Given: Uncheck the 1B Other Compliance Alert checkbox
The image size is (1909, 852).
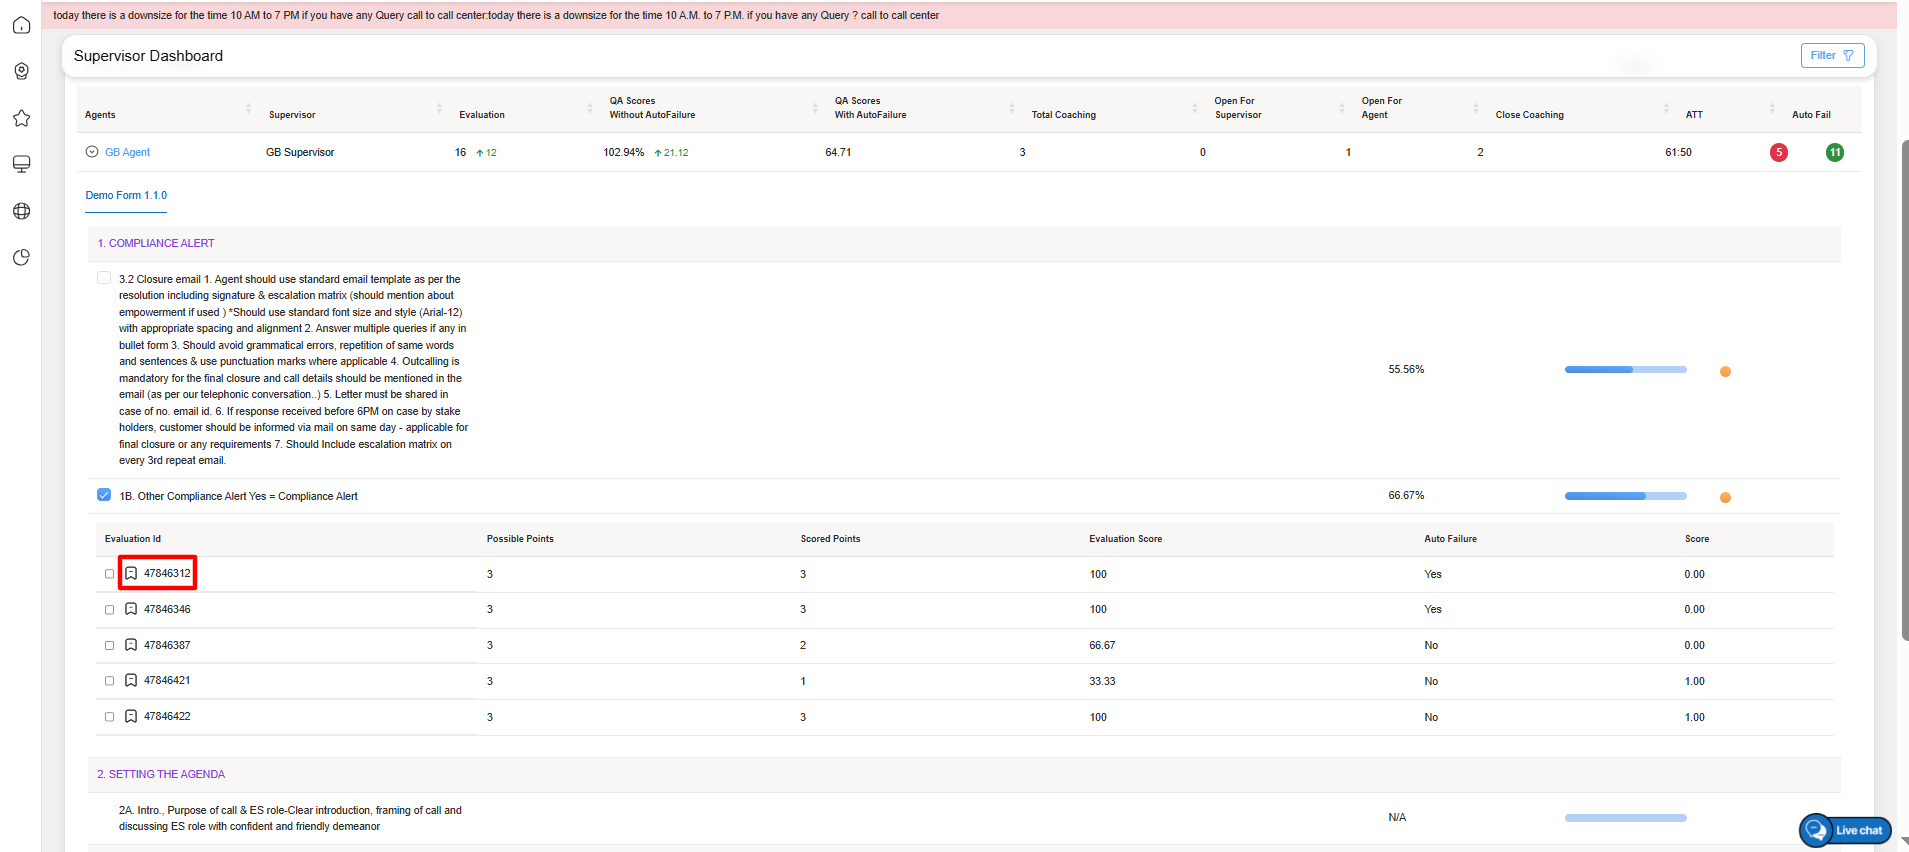Looking at the screenshot, I should 104,495.
